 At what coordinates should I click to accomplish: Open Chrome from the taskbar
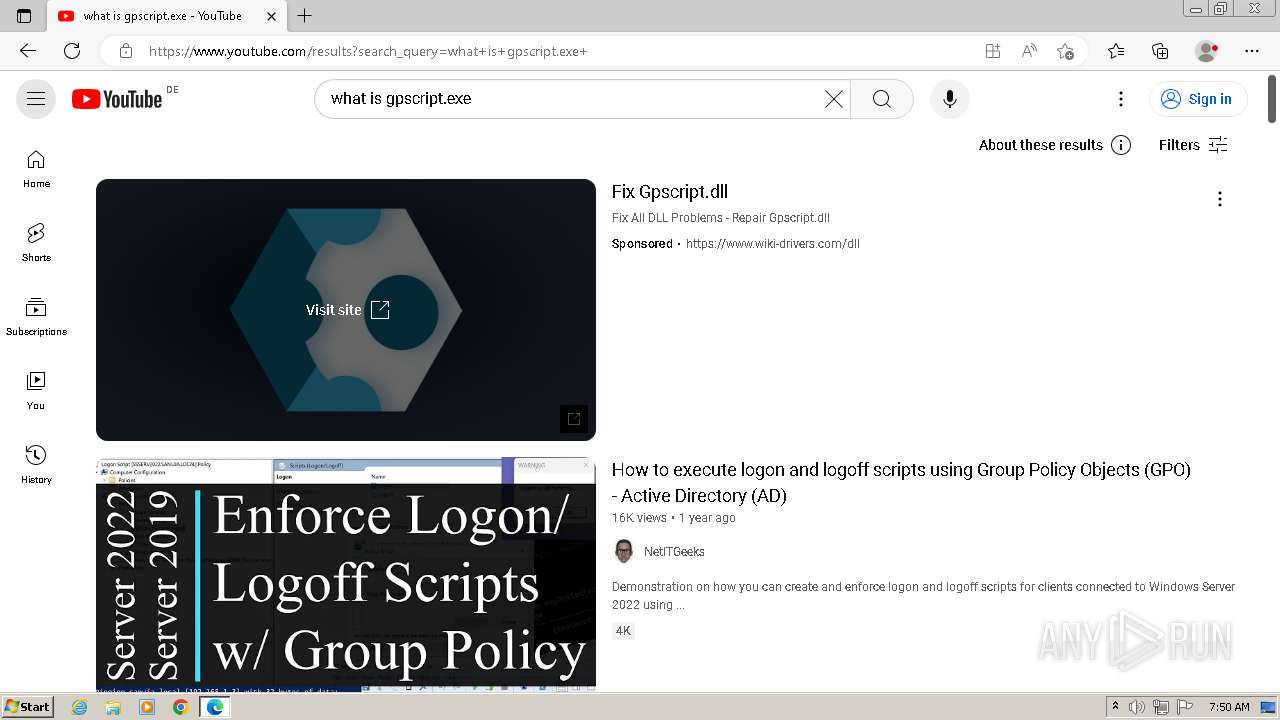click(180, 707)
